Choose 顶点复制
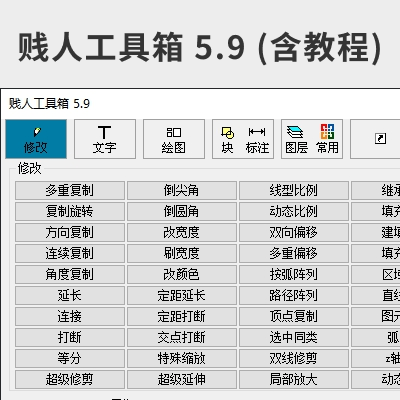The height and width of the screenshot is (400, 400). pos(294,316)
